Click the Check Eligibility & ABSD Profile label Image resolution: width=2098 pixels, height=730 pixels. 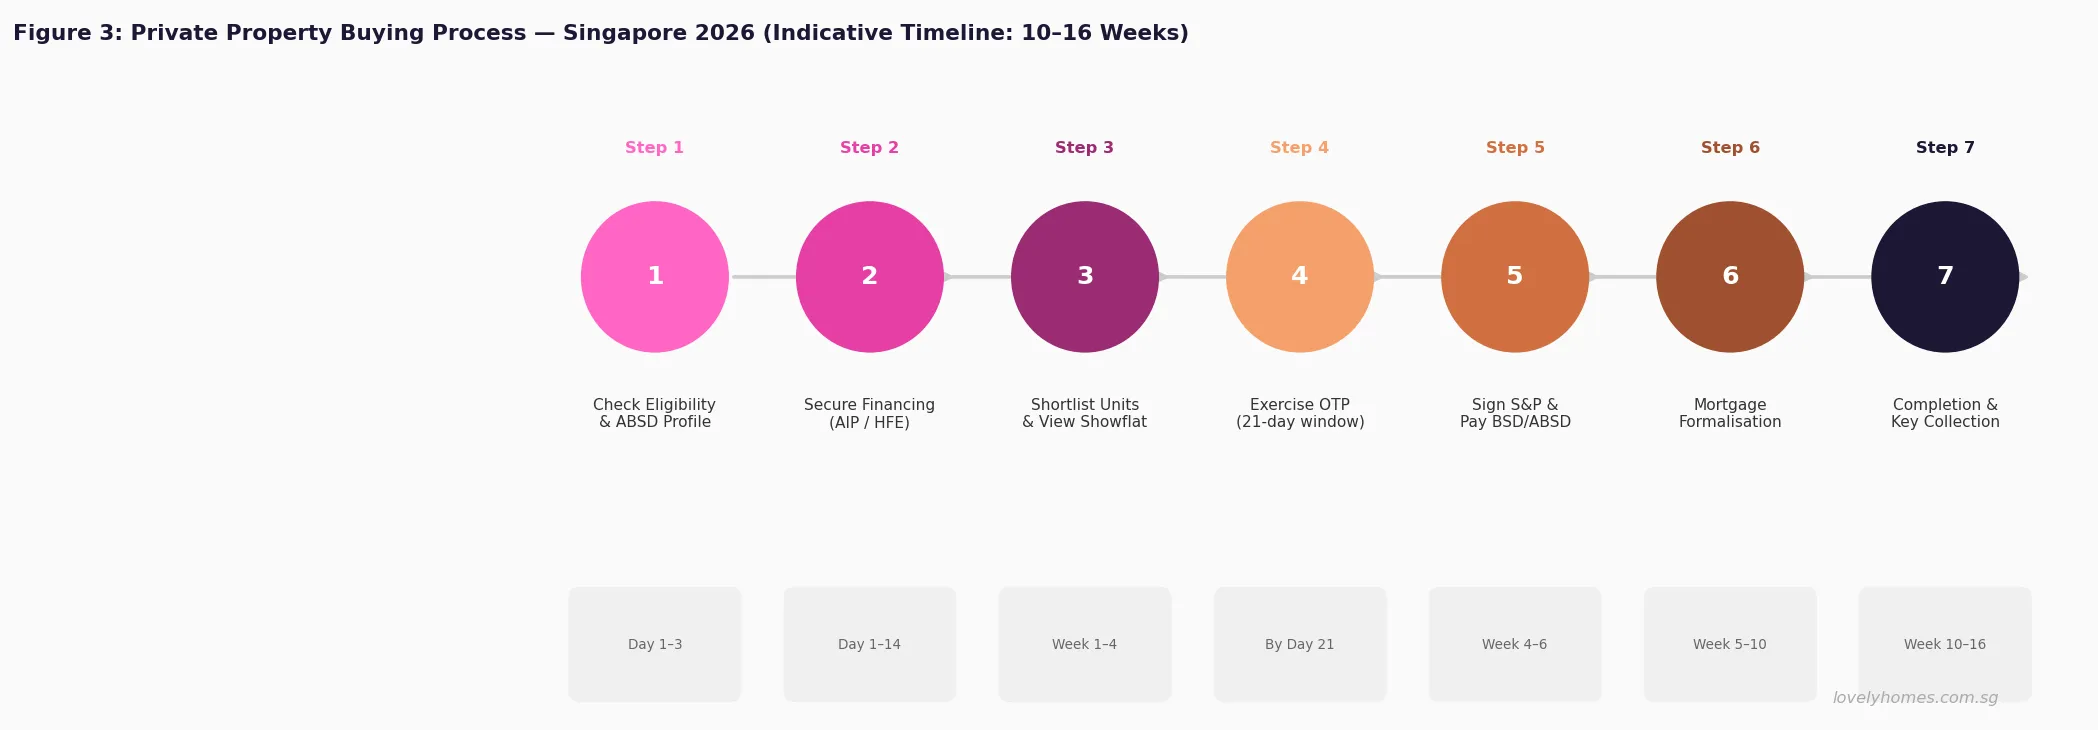tap(655, 413)
